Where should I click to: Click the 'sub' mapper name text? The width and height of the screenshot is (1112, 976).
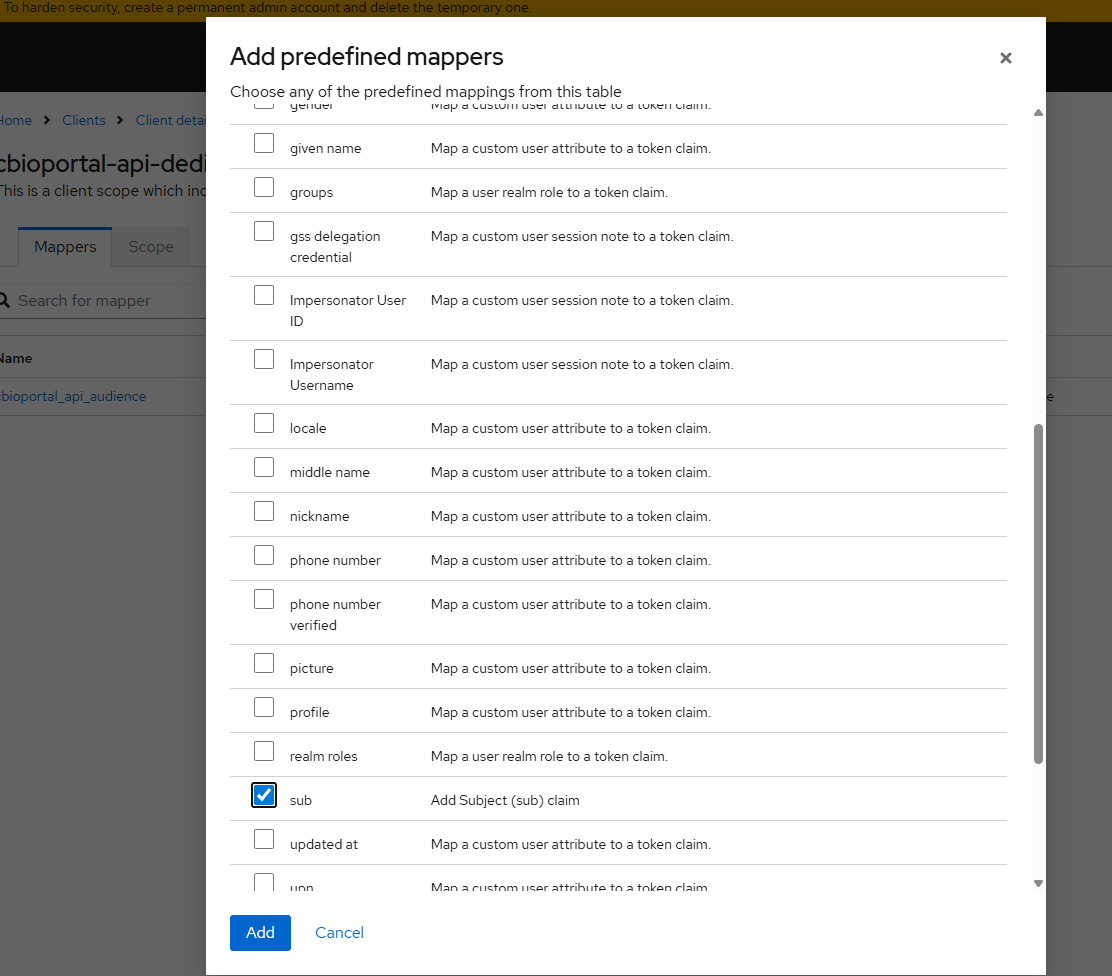pyautogui.click(x=301, y=800)
